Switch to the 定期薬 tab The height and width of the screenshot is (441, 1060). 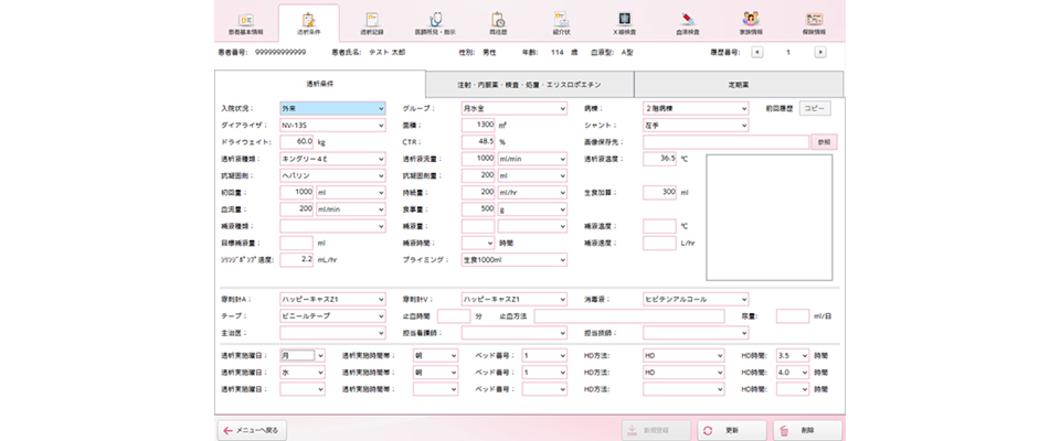pyautogui.click(x=740, y=84)
